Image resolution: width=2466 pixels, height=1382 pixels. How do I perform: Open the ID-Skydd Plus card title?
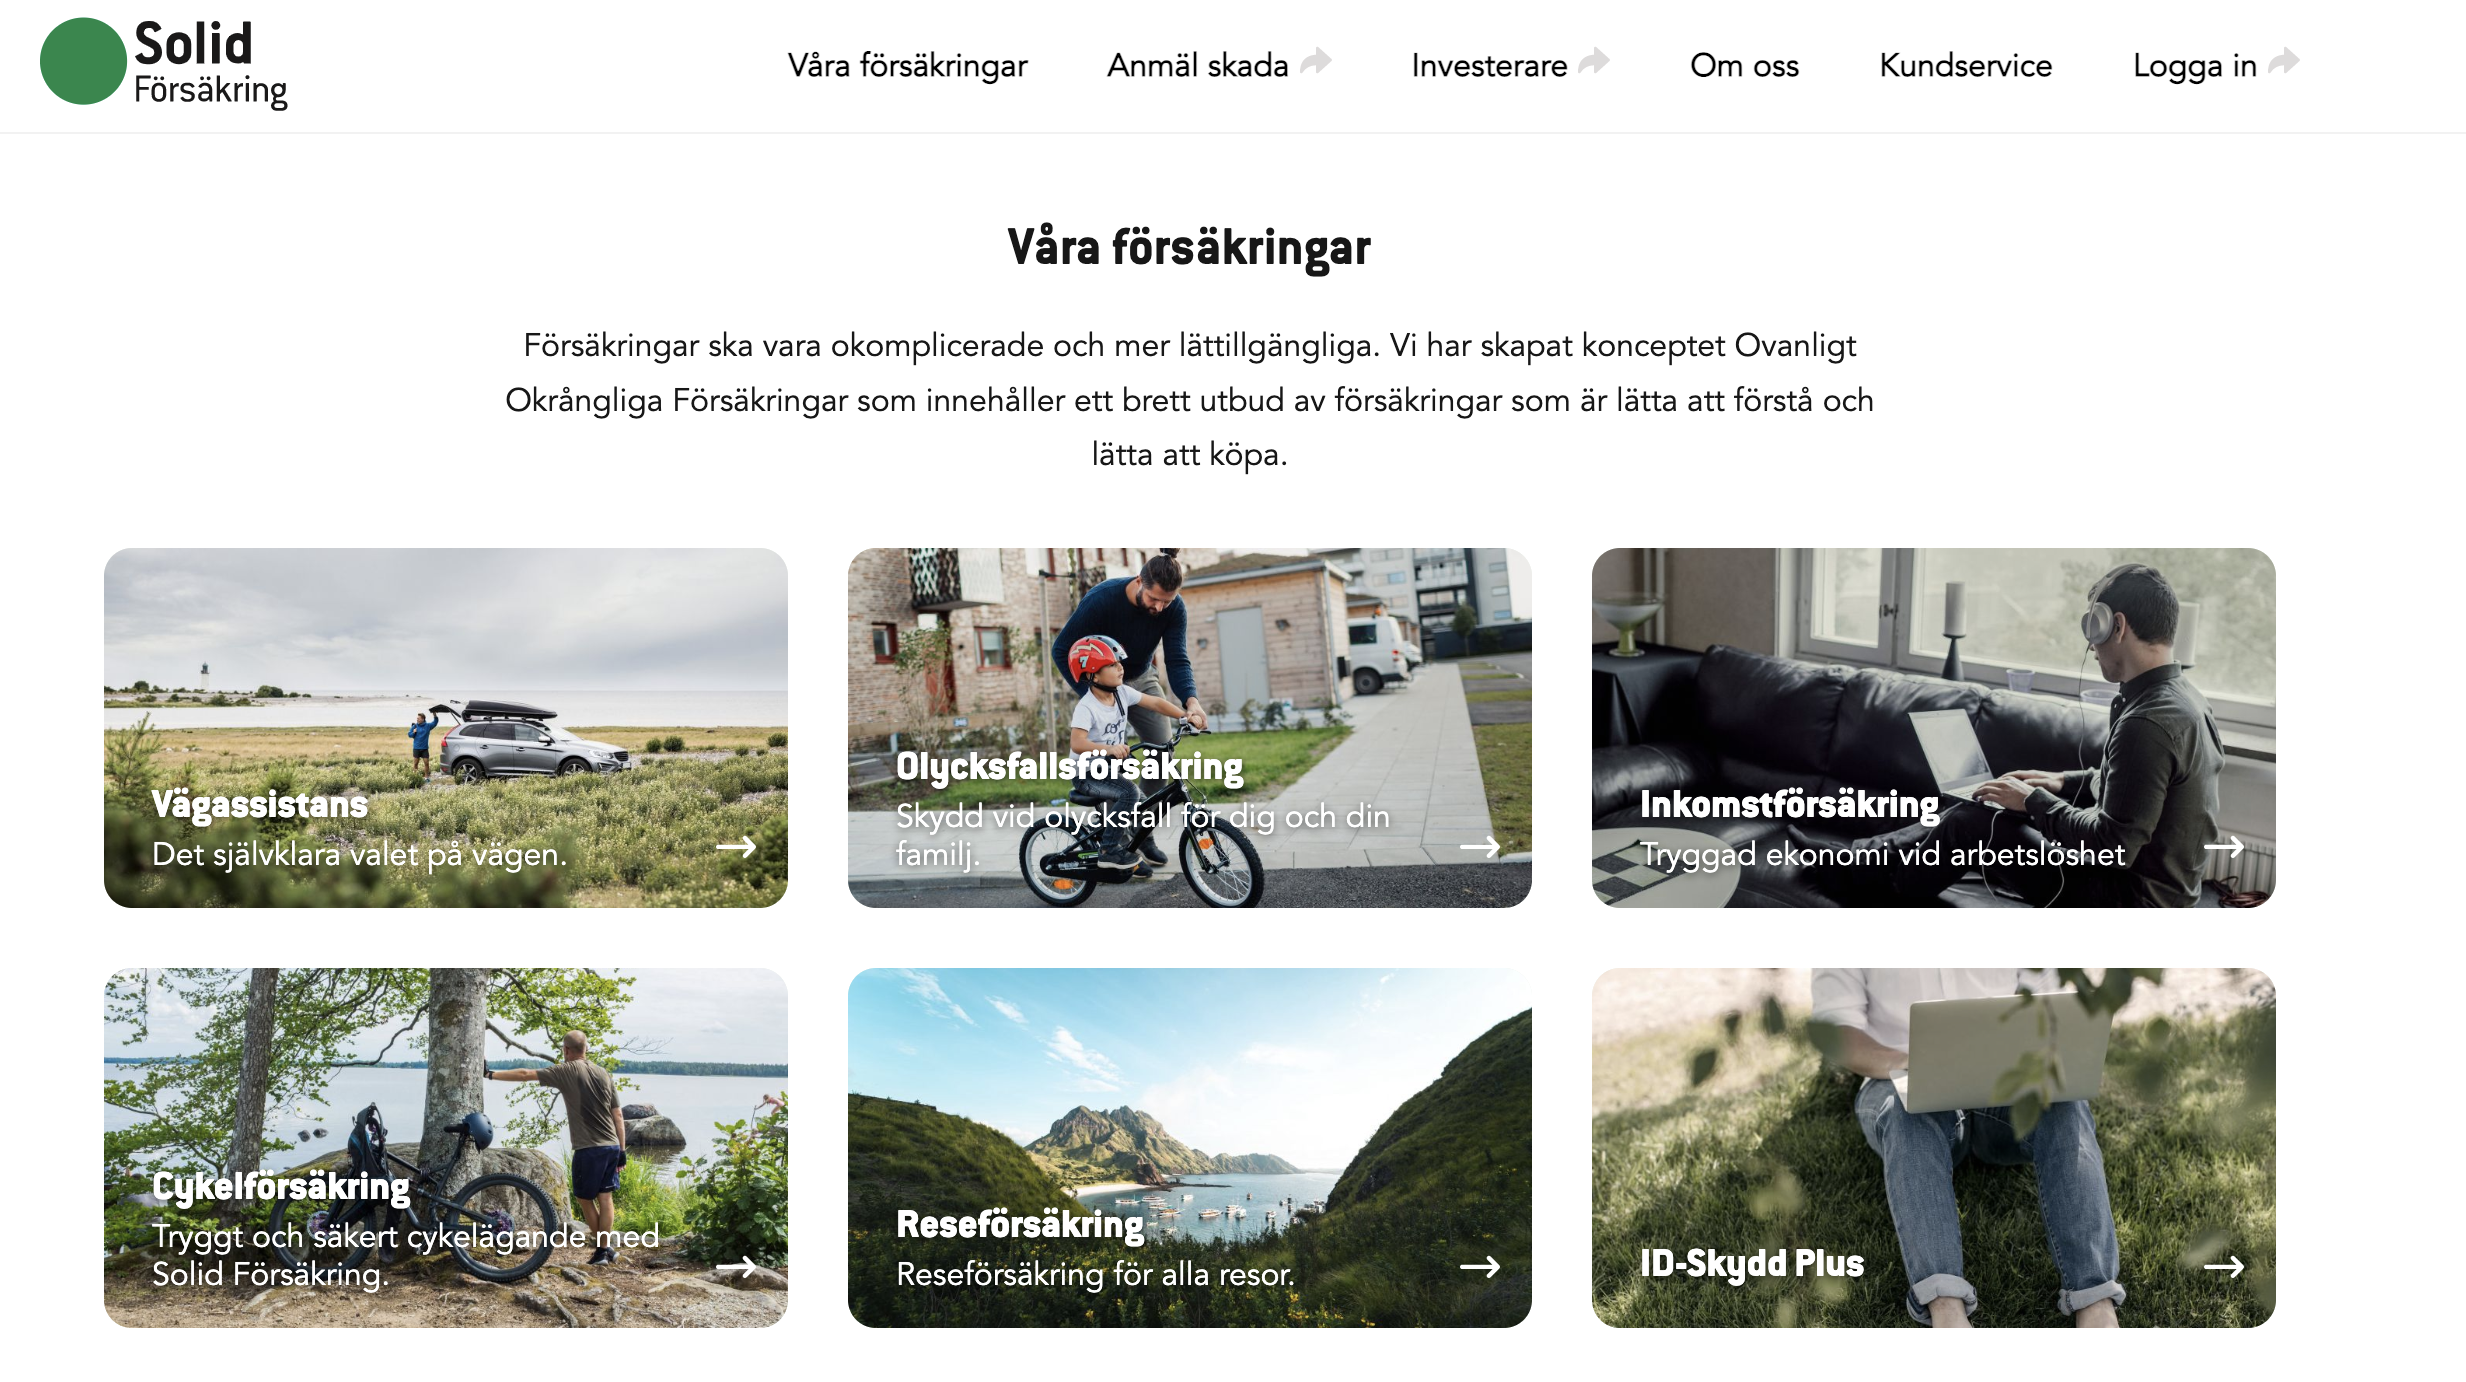tap(1752, 1263)
